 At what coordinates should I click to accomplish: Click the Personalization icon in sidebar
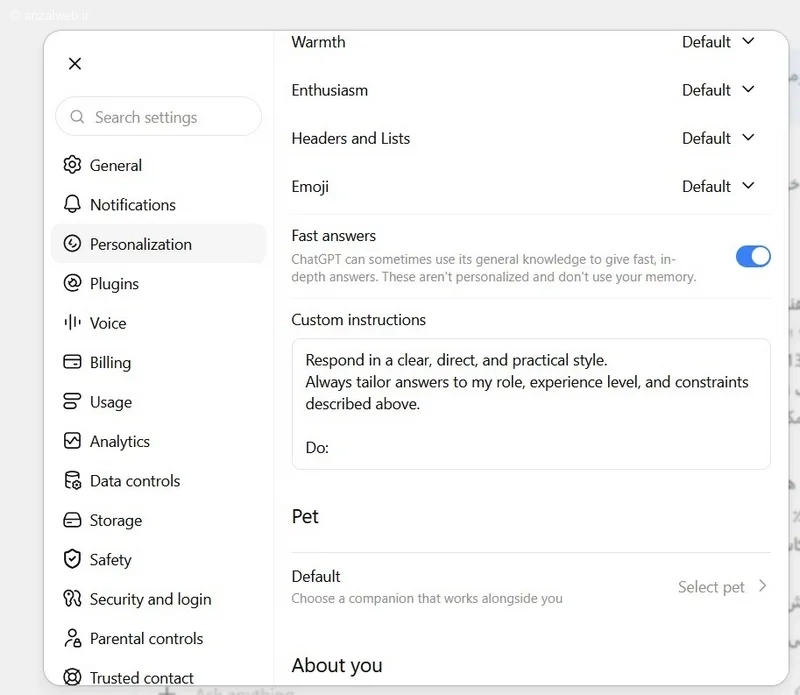click(x=72, y=243)
